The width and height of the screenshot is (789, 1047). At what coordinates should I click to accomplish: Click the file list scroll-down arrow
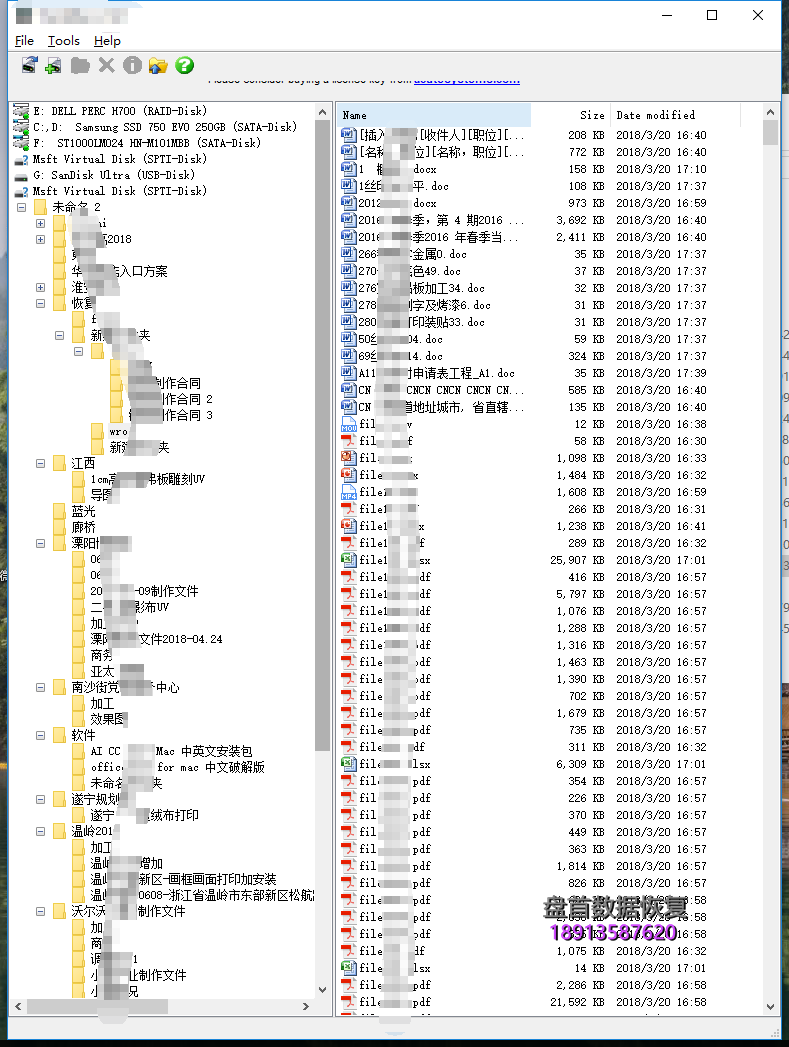click(771, 1006)
